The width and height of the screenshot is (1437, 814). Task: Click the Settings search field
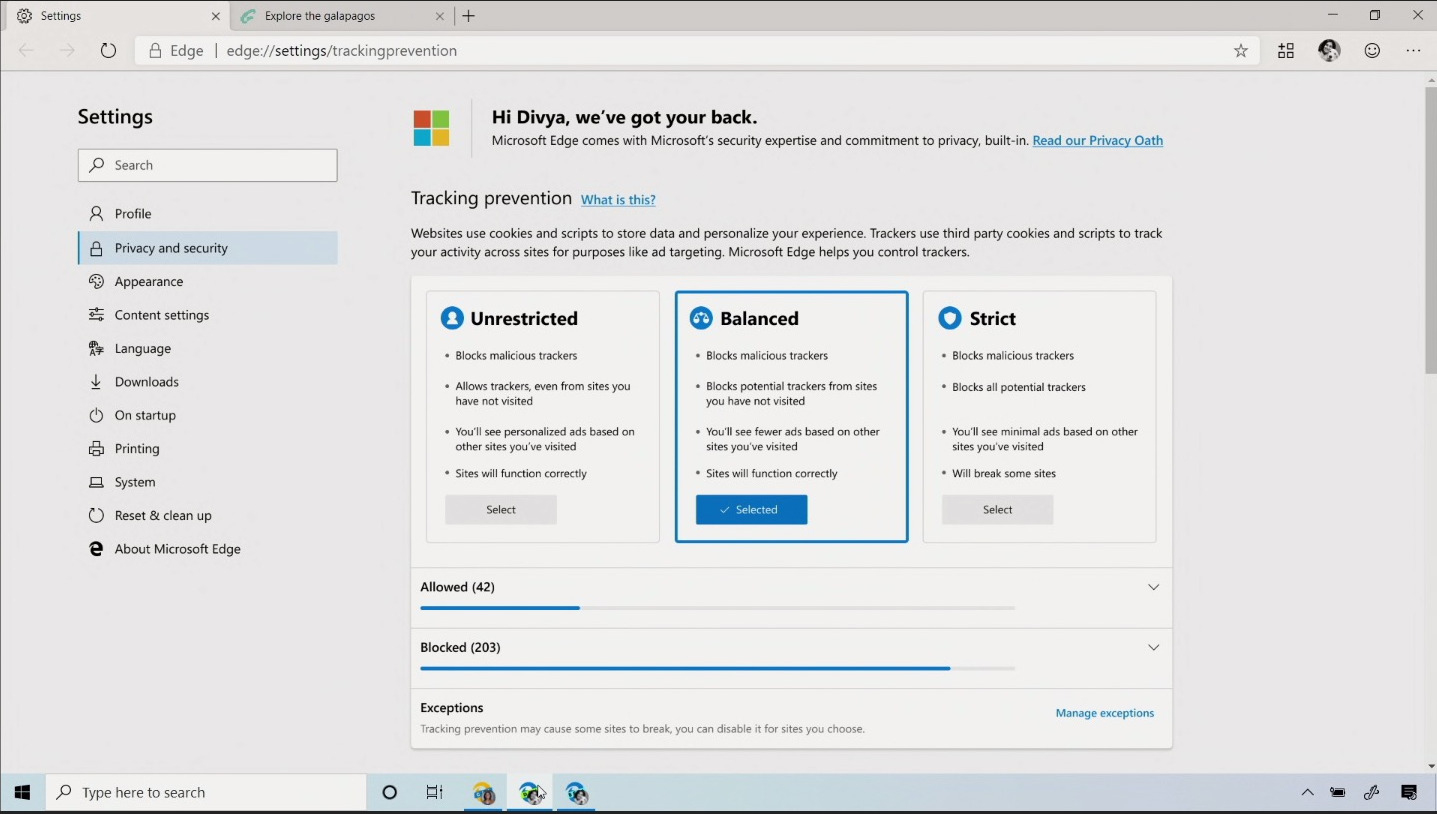point(208,165)
